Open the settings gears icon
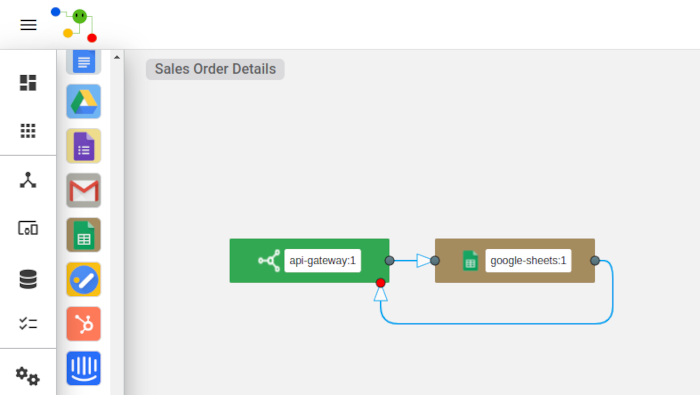Viewport: 700px width, 395px height. pyautogui.click(x=28, y=376)
